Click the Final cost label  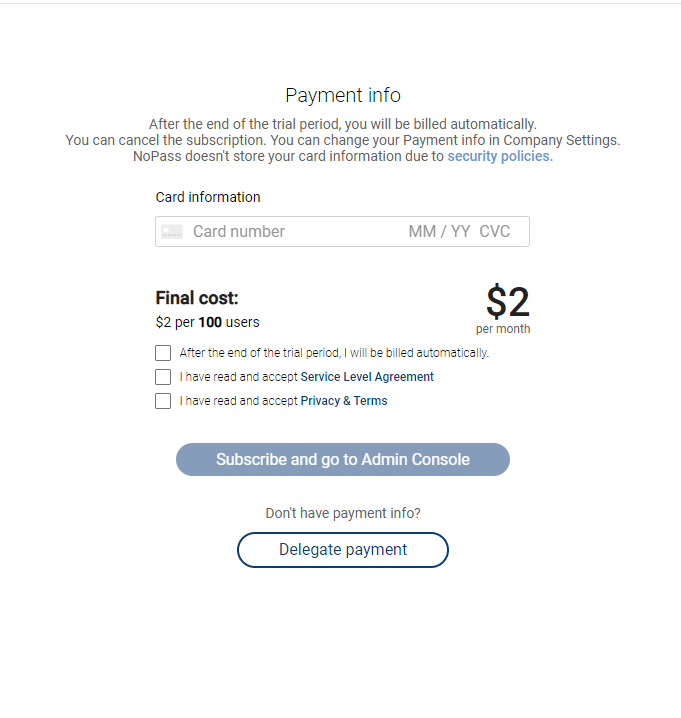coord(197,298)
